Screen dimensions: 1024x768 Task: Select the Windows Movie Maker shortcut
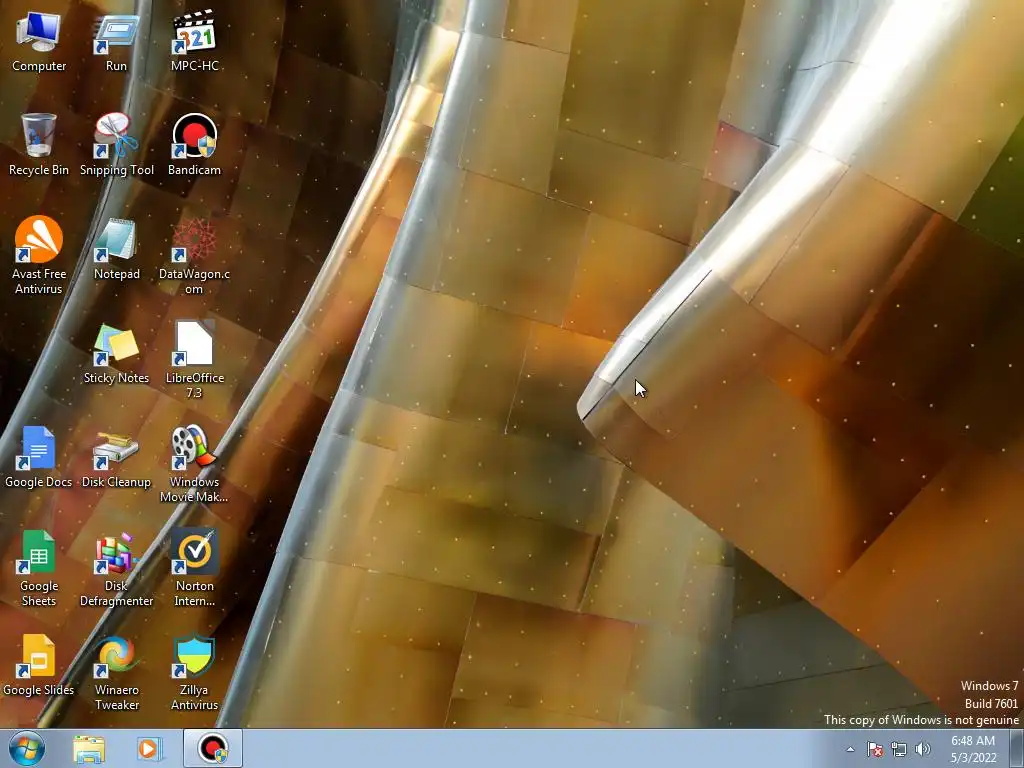(x=194, y=464)
